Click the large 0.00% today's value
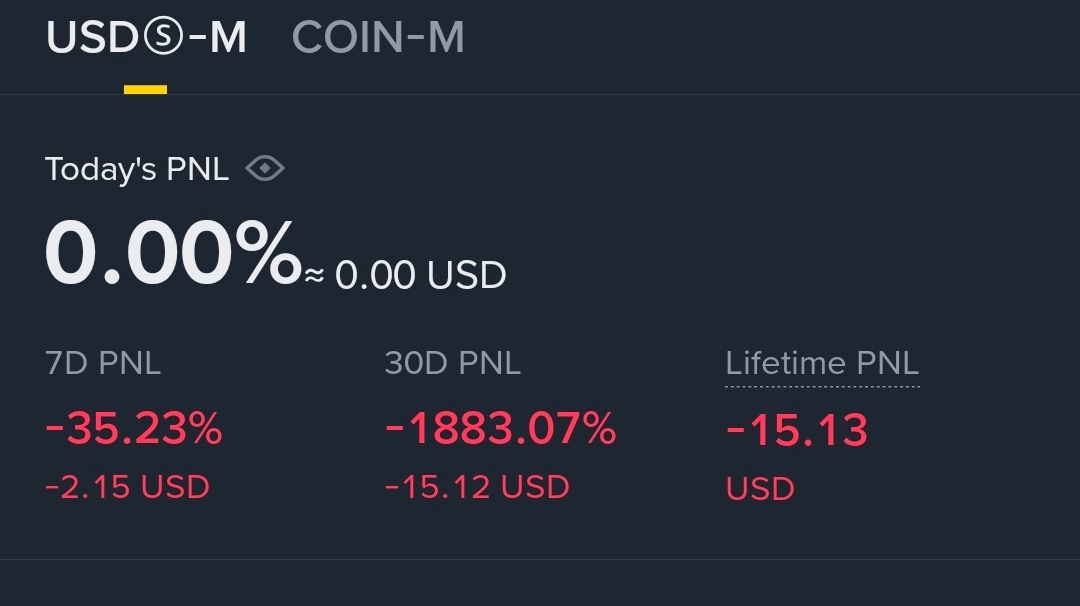Viewport: 1080px width, 606px height. [x=172, y=254]
